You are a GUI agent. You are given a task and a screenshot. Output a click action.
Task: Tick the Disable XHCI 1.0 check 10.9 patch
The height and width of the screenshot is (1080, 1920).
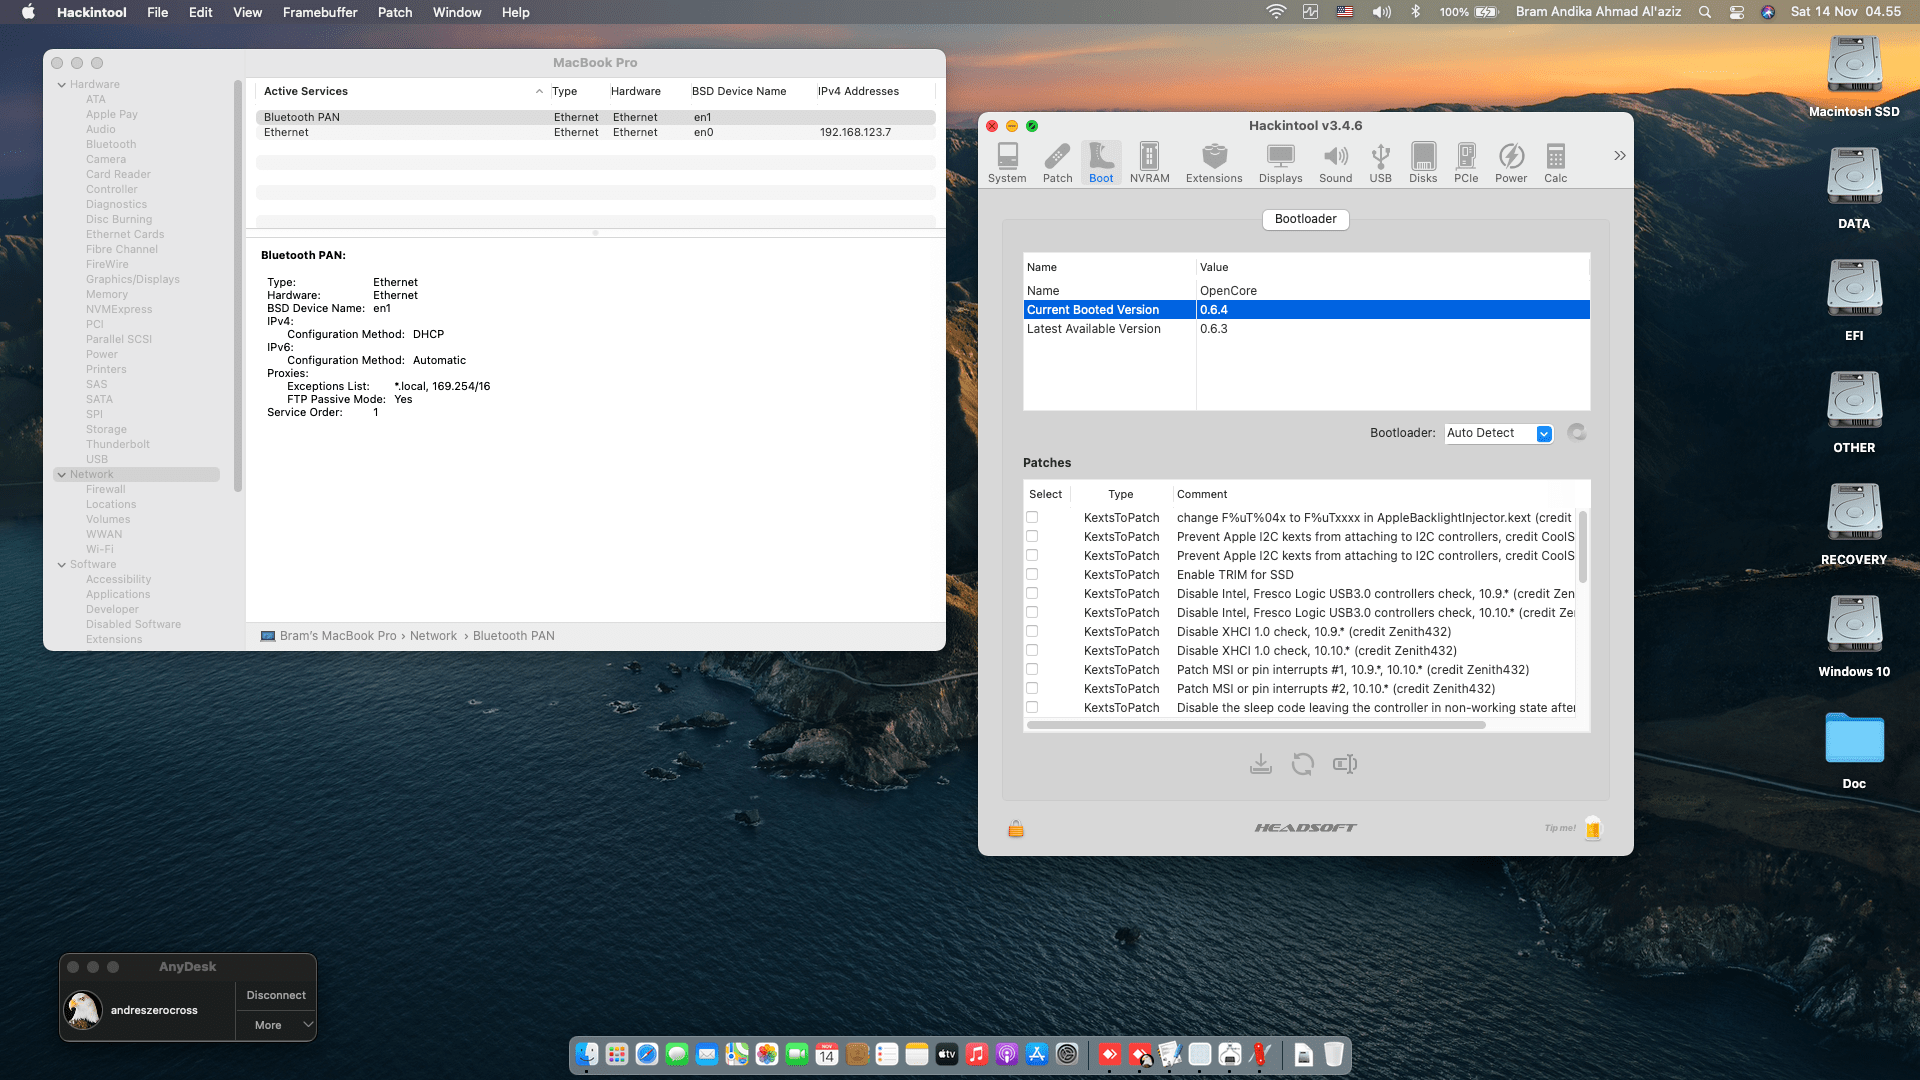(1032, 631)
